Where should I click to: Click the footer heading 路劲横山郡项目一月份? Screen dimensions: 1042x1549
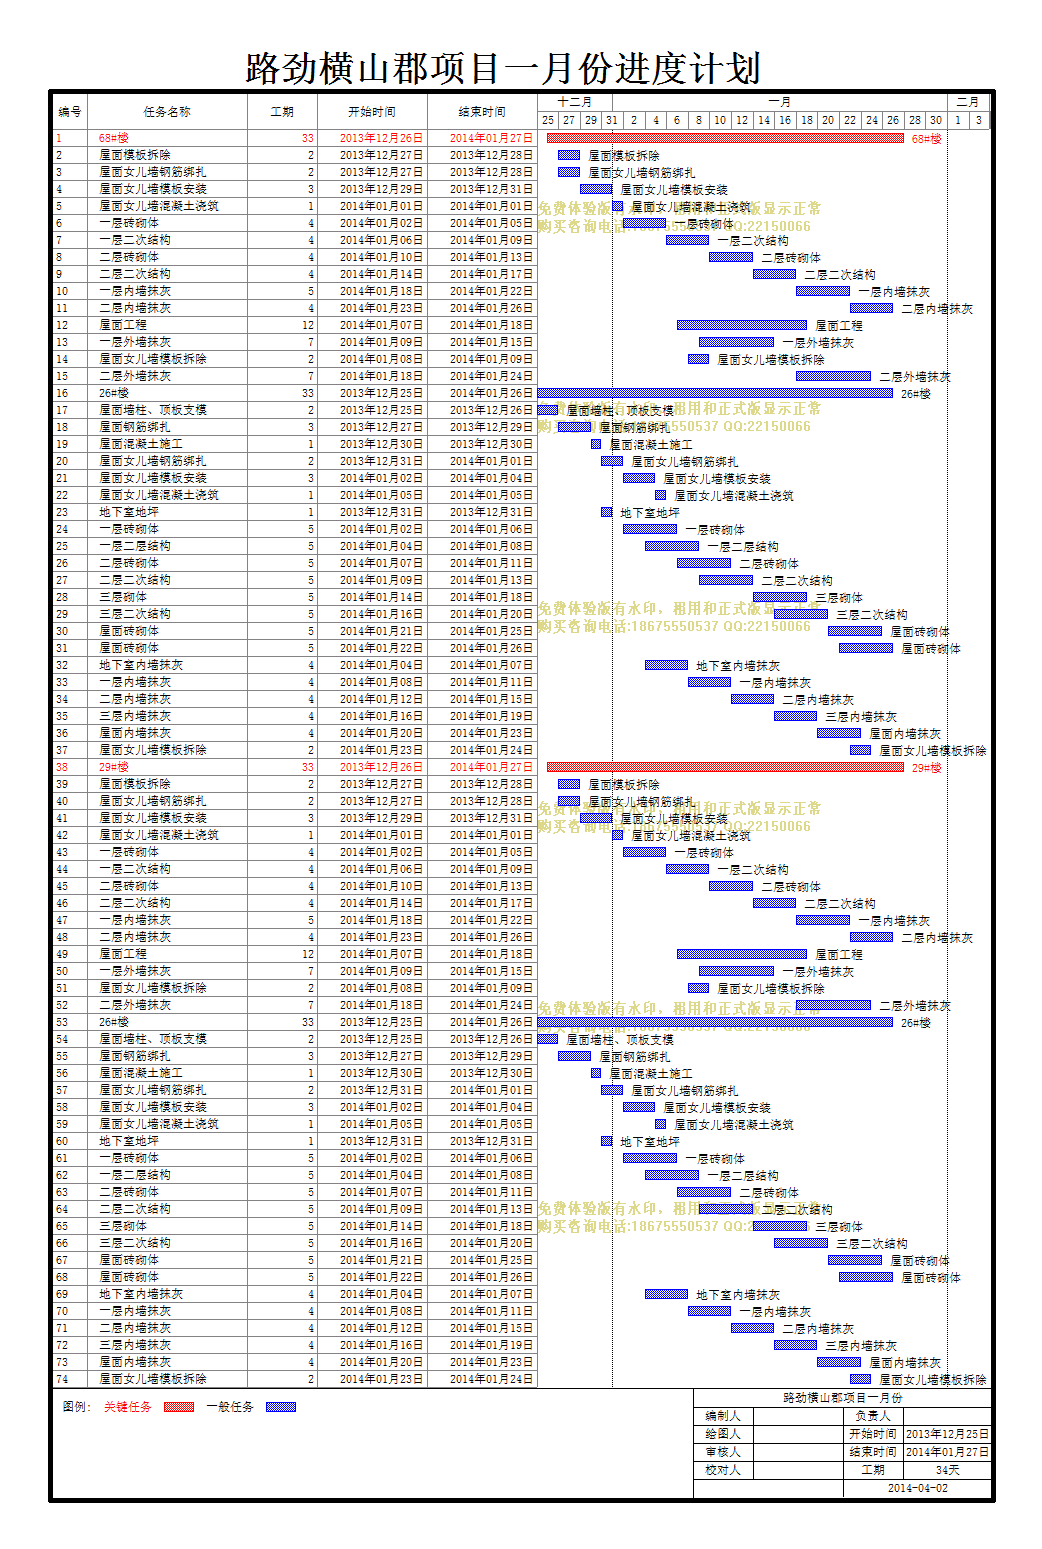[x=842, y=1398]
